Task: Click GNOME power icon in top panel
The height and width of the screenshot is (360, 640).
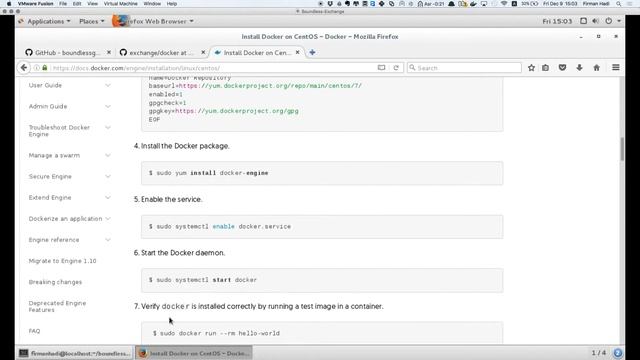Action: coord(609,21)
